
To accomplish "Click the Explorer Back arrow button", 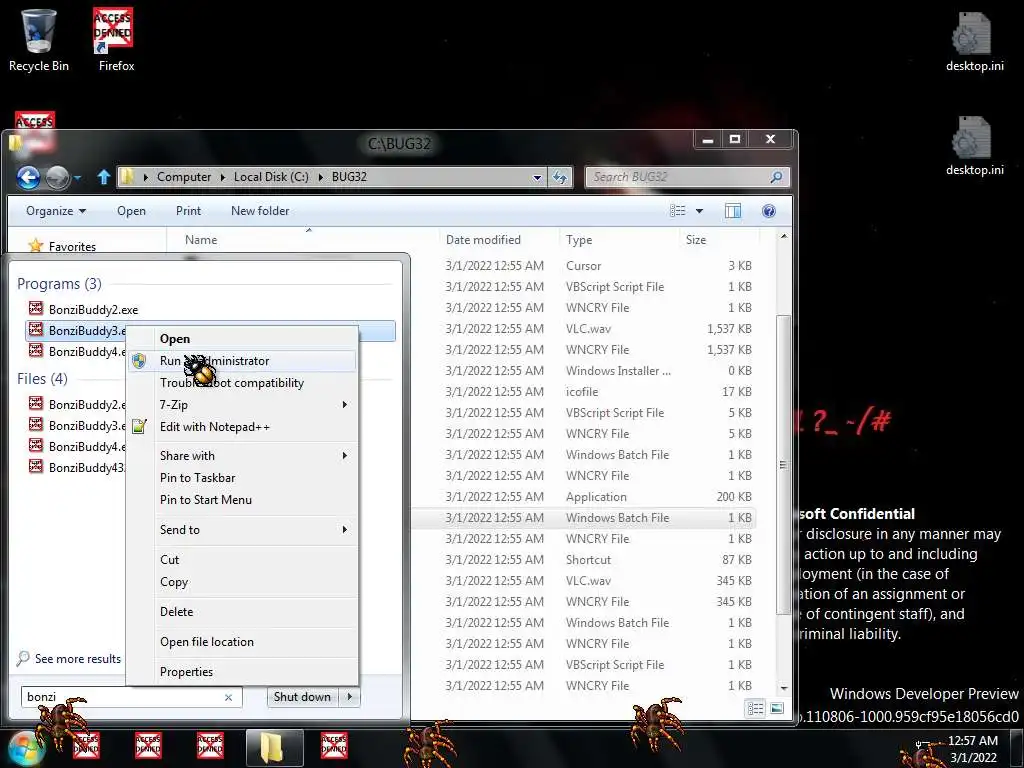I will coord(28,177).
